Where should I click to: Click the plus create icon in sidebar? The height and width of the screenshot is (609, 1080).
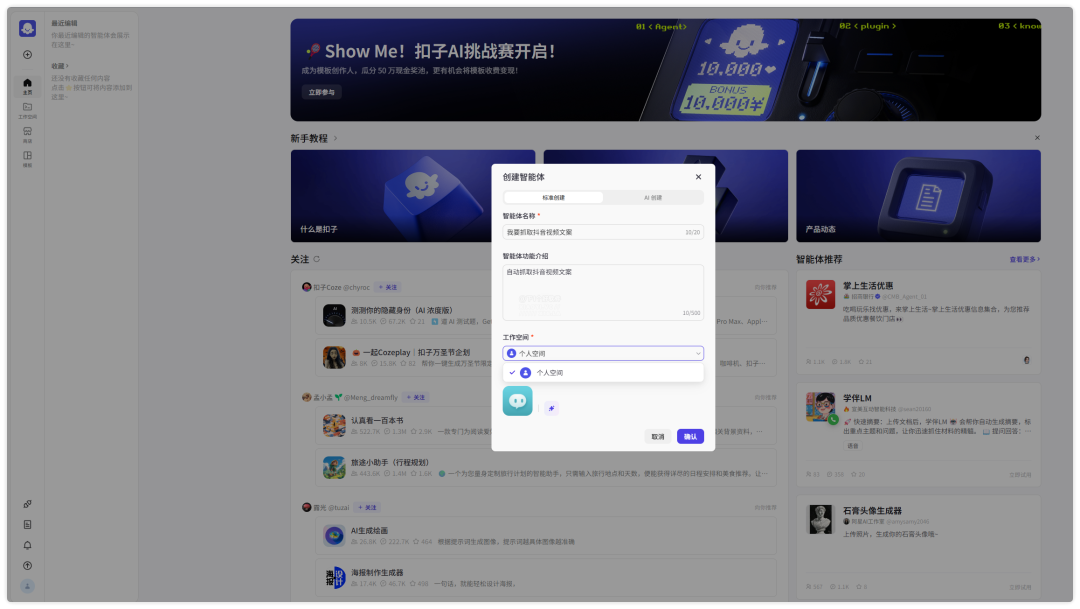tap(28, 54)
